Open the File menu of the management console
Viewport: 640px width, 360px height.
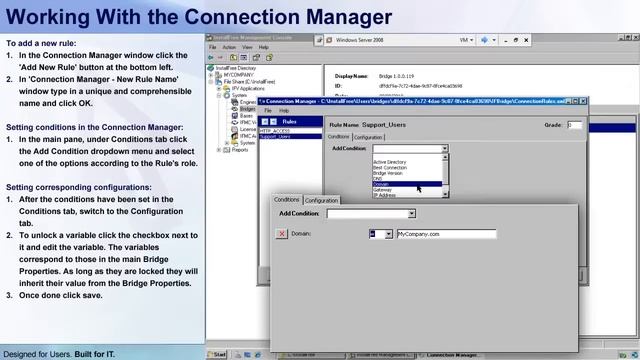[213, 47]
